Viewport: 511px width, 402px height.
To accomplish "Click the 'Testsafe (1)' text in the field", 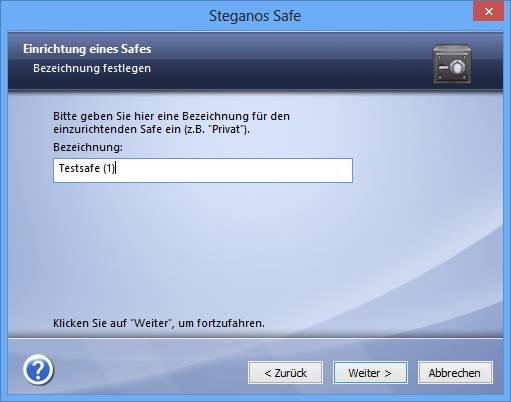I will tap(87, 168).
